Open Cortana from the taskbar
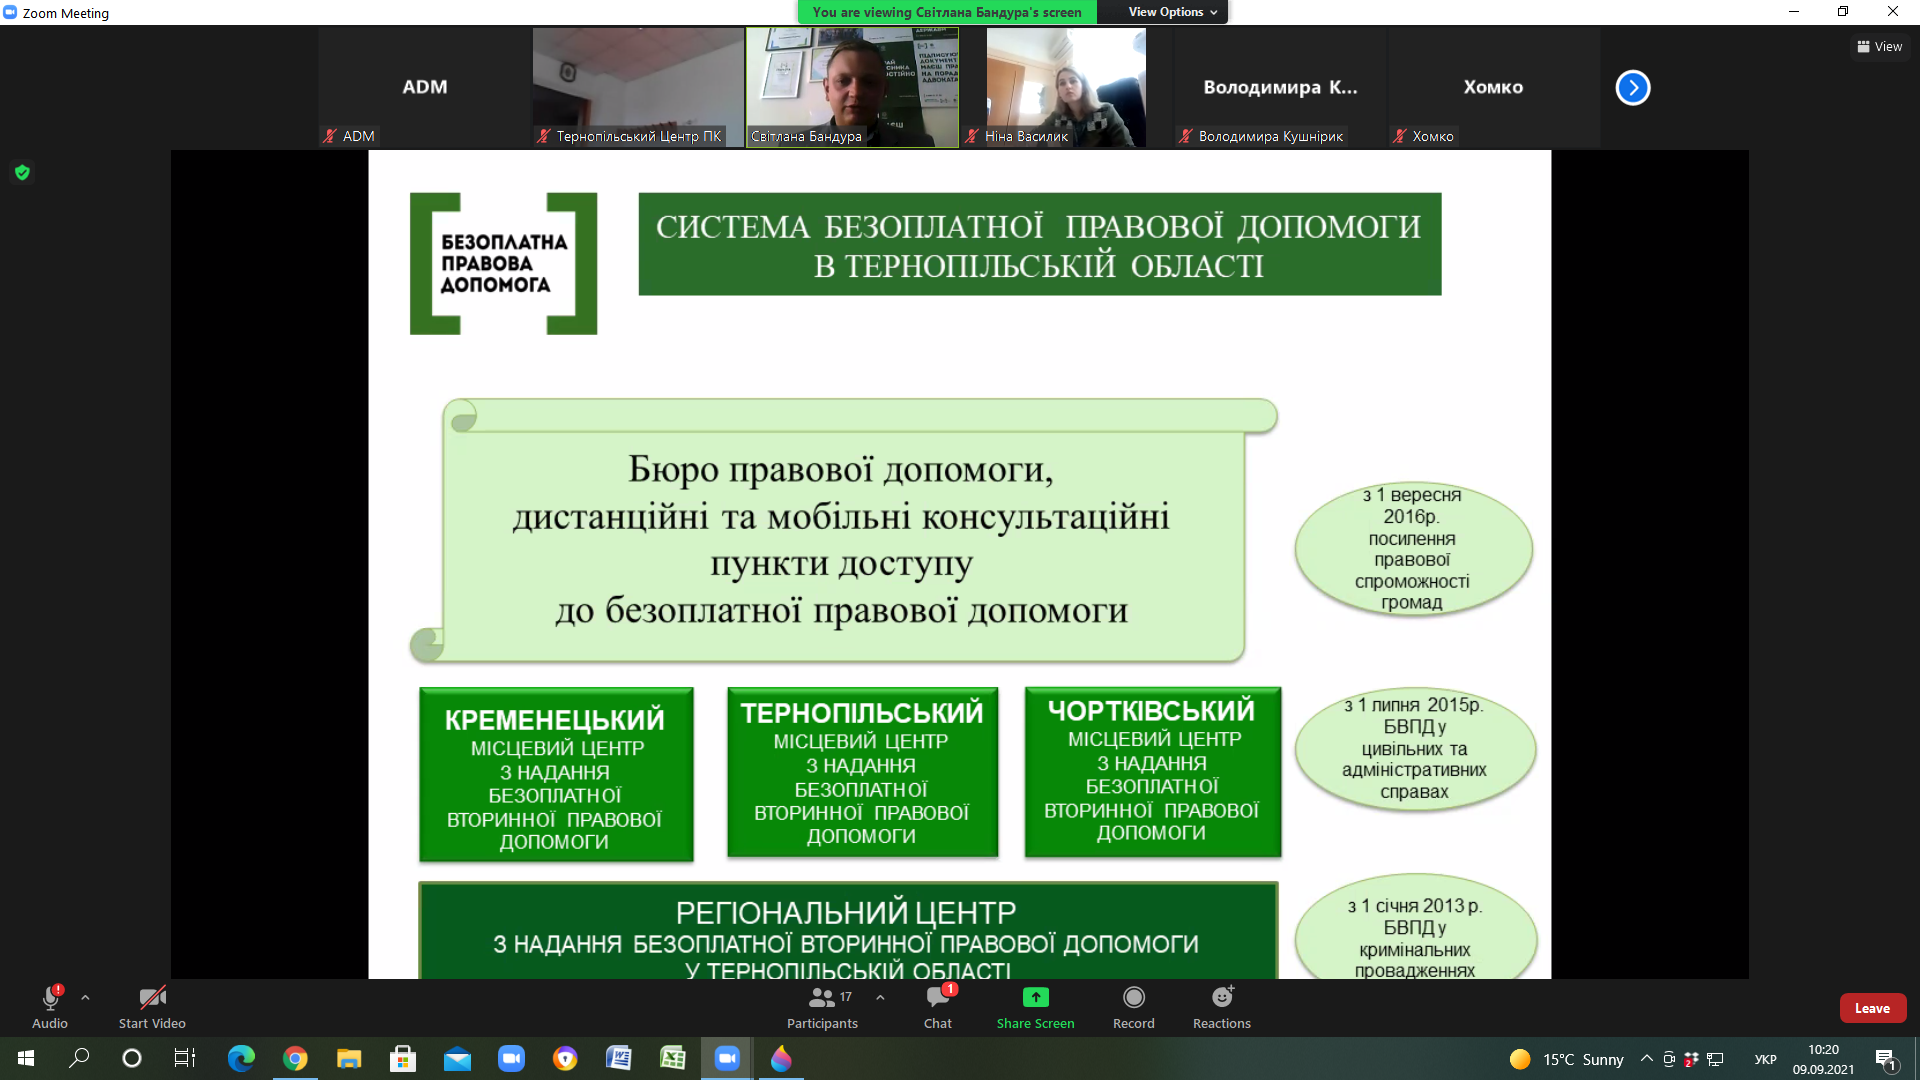The image size is (1920, 1080). tap(132, 1058)
